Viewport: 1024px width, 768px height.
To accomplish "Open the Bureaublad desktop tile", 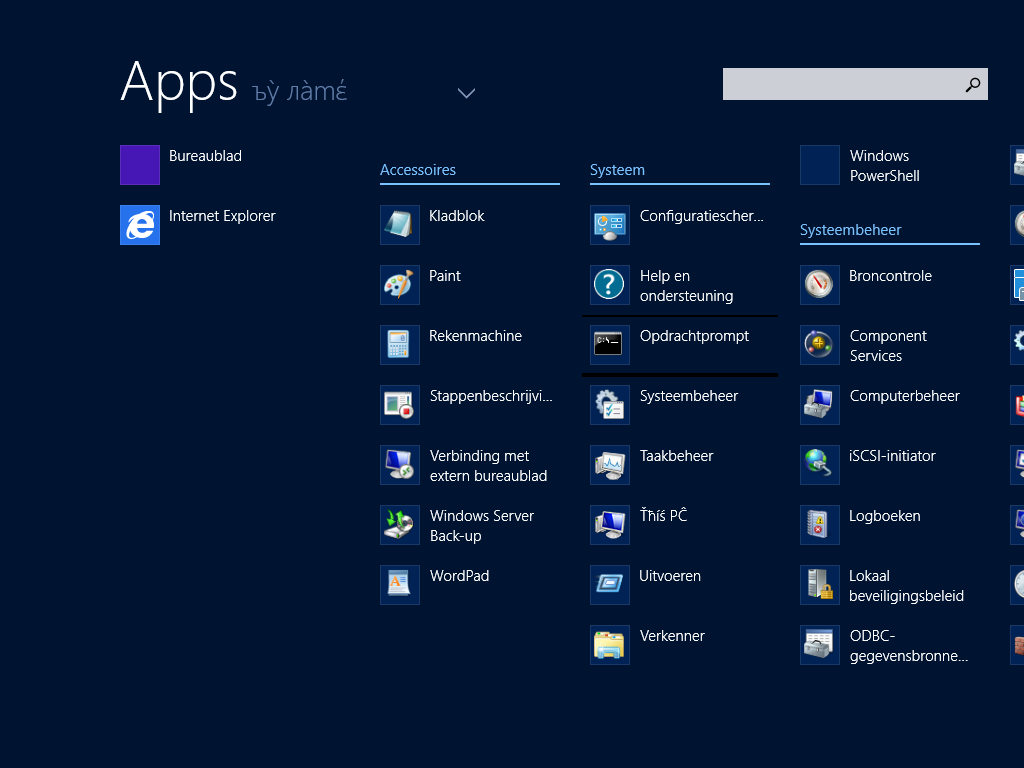I will (x=140, y=165).
